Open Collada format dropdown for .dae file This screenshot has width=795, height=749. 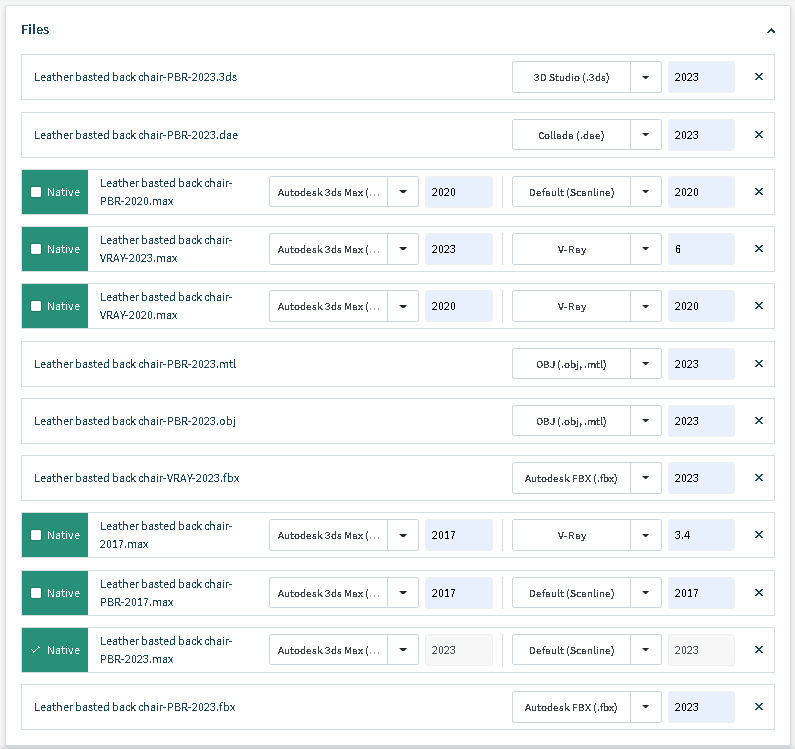646,135
